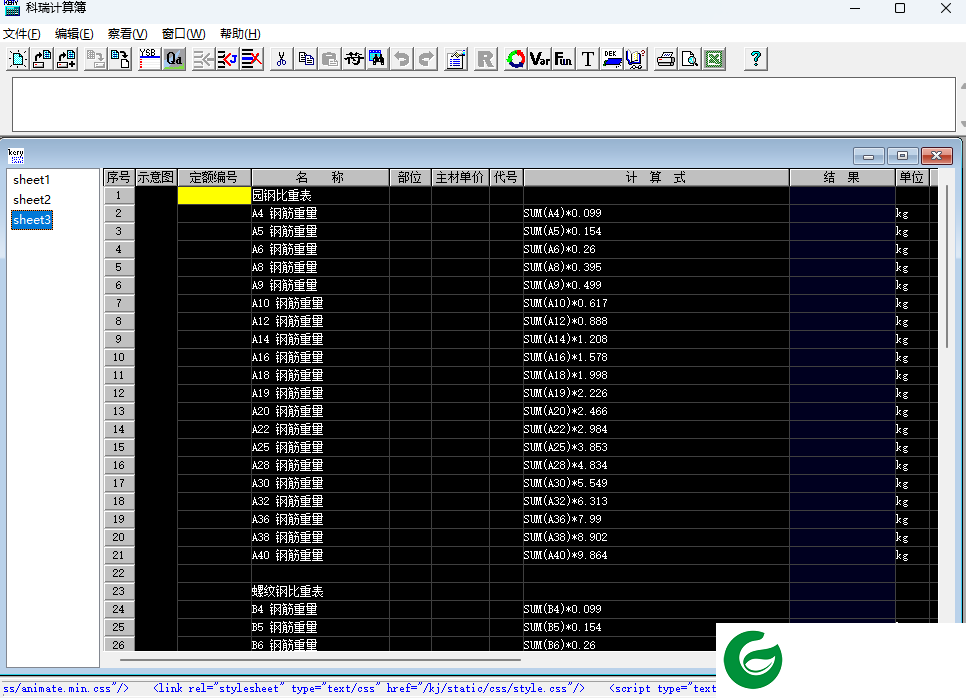Screen dimensions: 966x698
Task: Select row header number 10
Action: point(119,357)
